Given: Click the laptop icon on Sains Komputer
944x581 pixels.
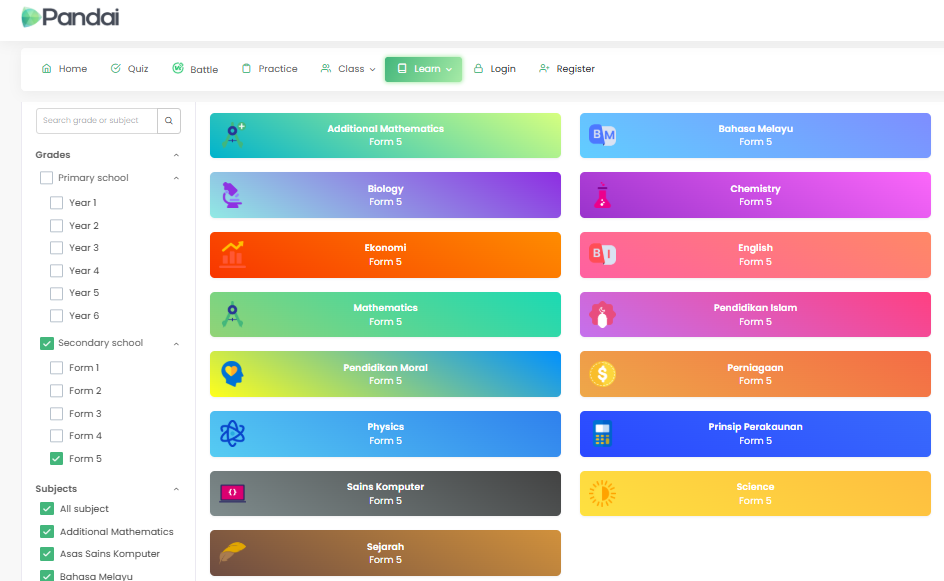Looking at the screenshot, I should [x=232, y=493].
